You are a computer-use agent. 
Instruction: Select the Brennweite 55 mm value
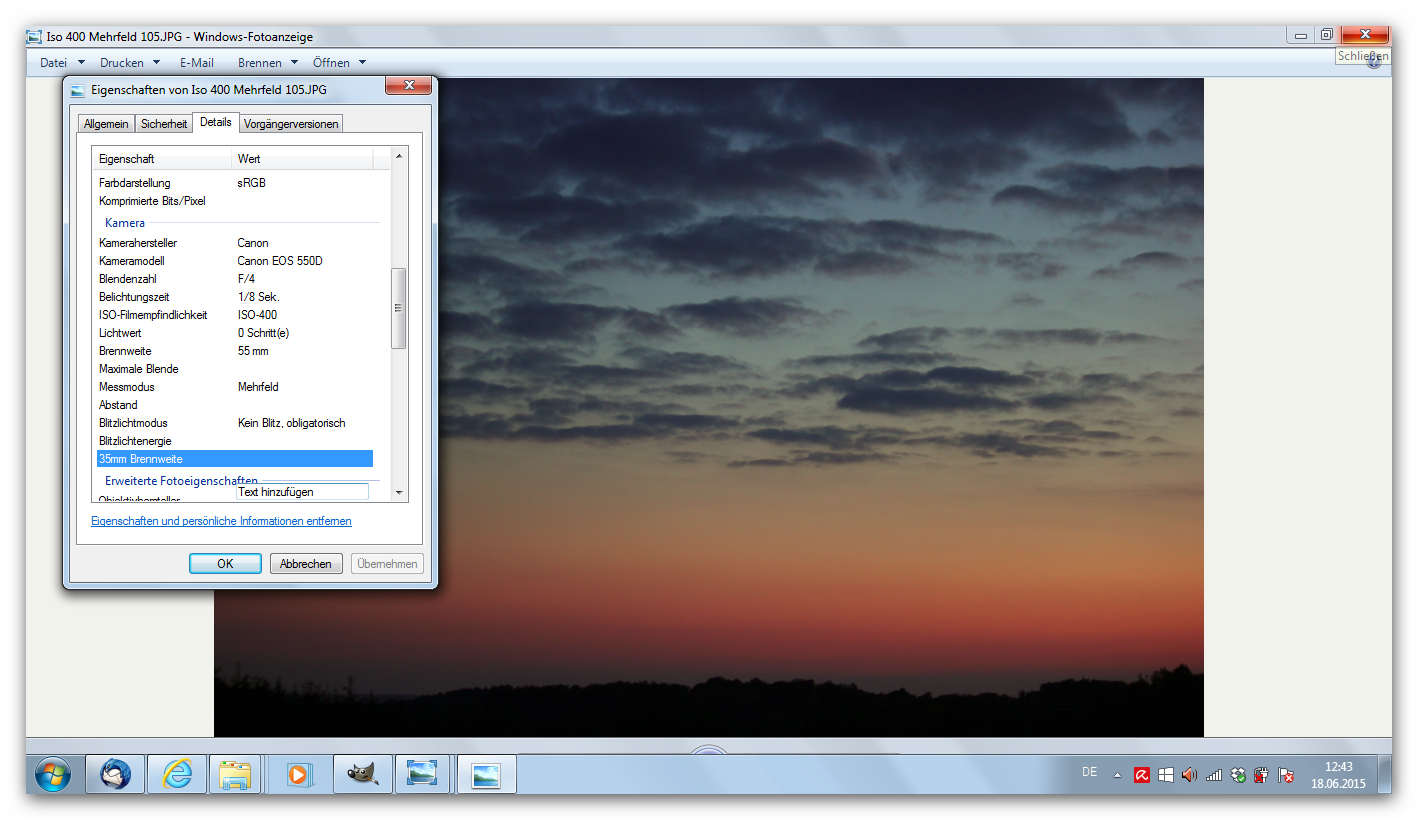pos(253,351)
